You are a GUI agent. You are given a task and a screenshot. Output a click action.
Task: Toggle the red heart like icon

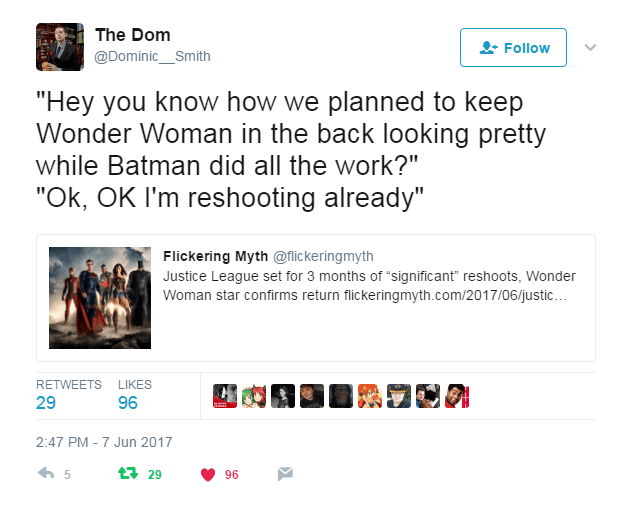tap(208, 474)
